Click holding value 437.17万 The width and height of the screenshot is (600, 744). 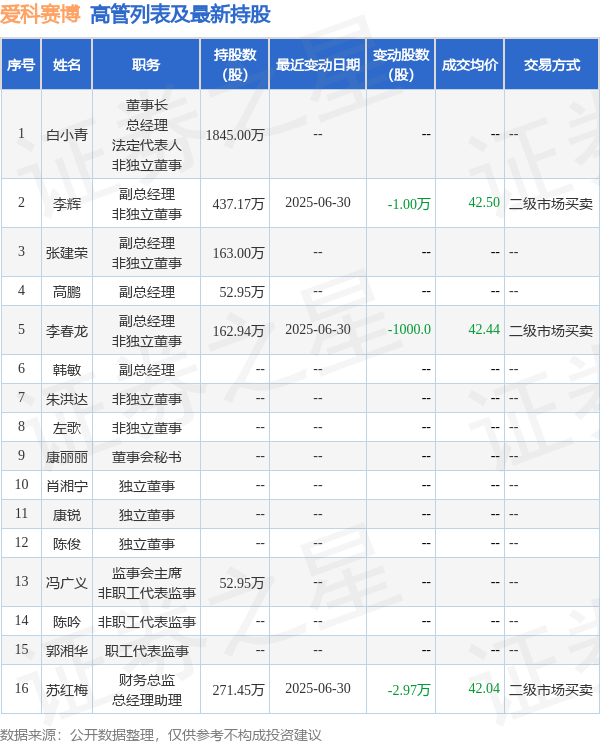[238, 204]
